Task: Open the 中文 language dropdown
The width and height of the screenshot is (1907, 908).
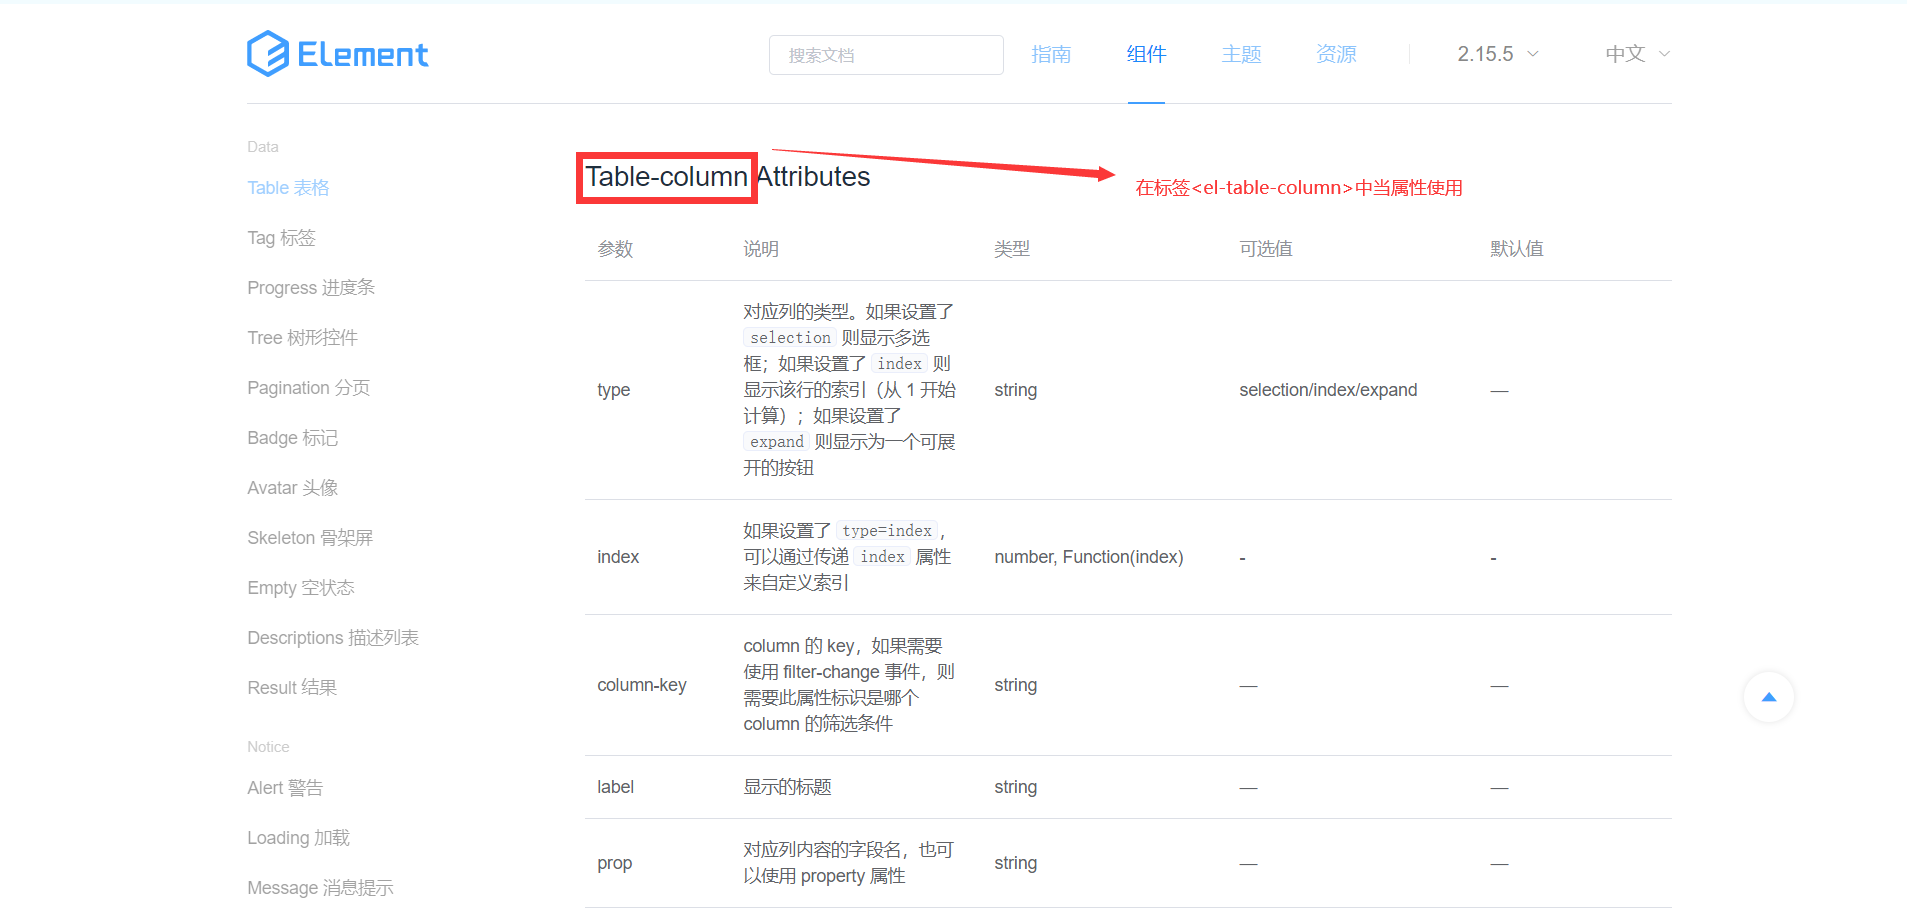Action: [1626, 54]
